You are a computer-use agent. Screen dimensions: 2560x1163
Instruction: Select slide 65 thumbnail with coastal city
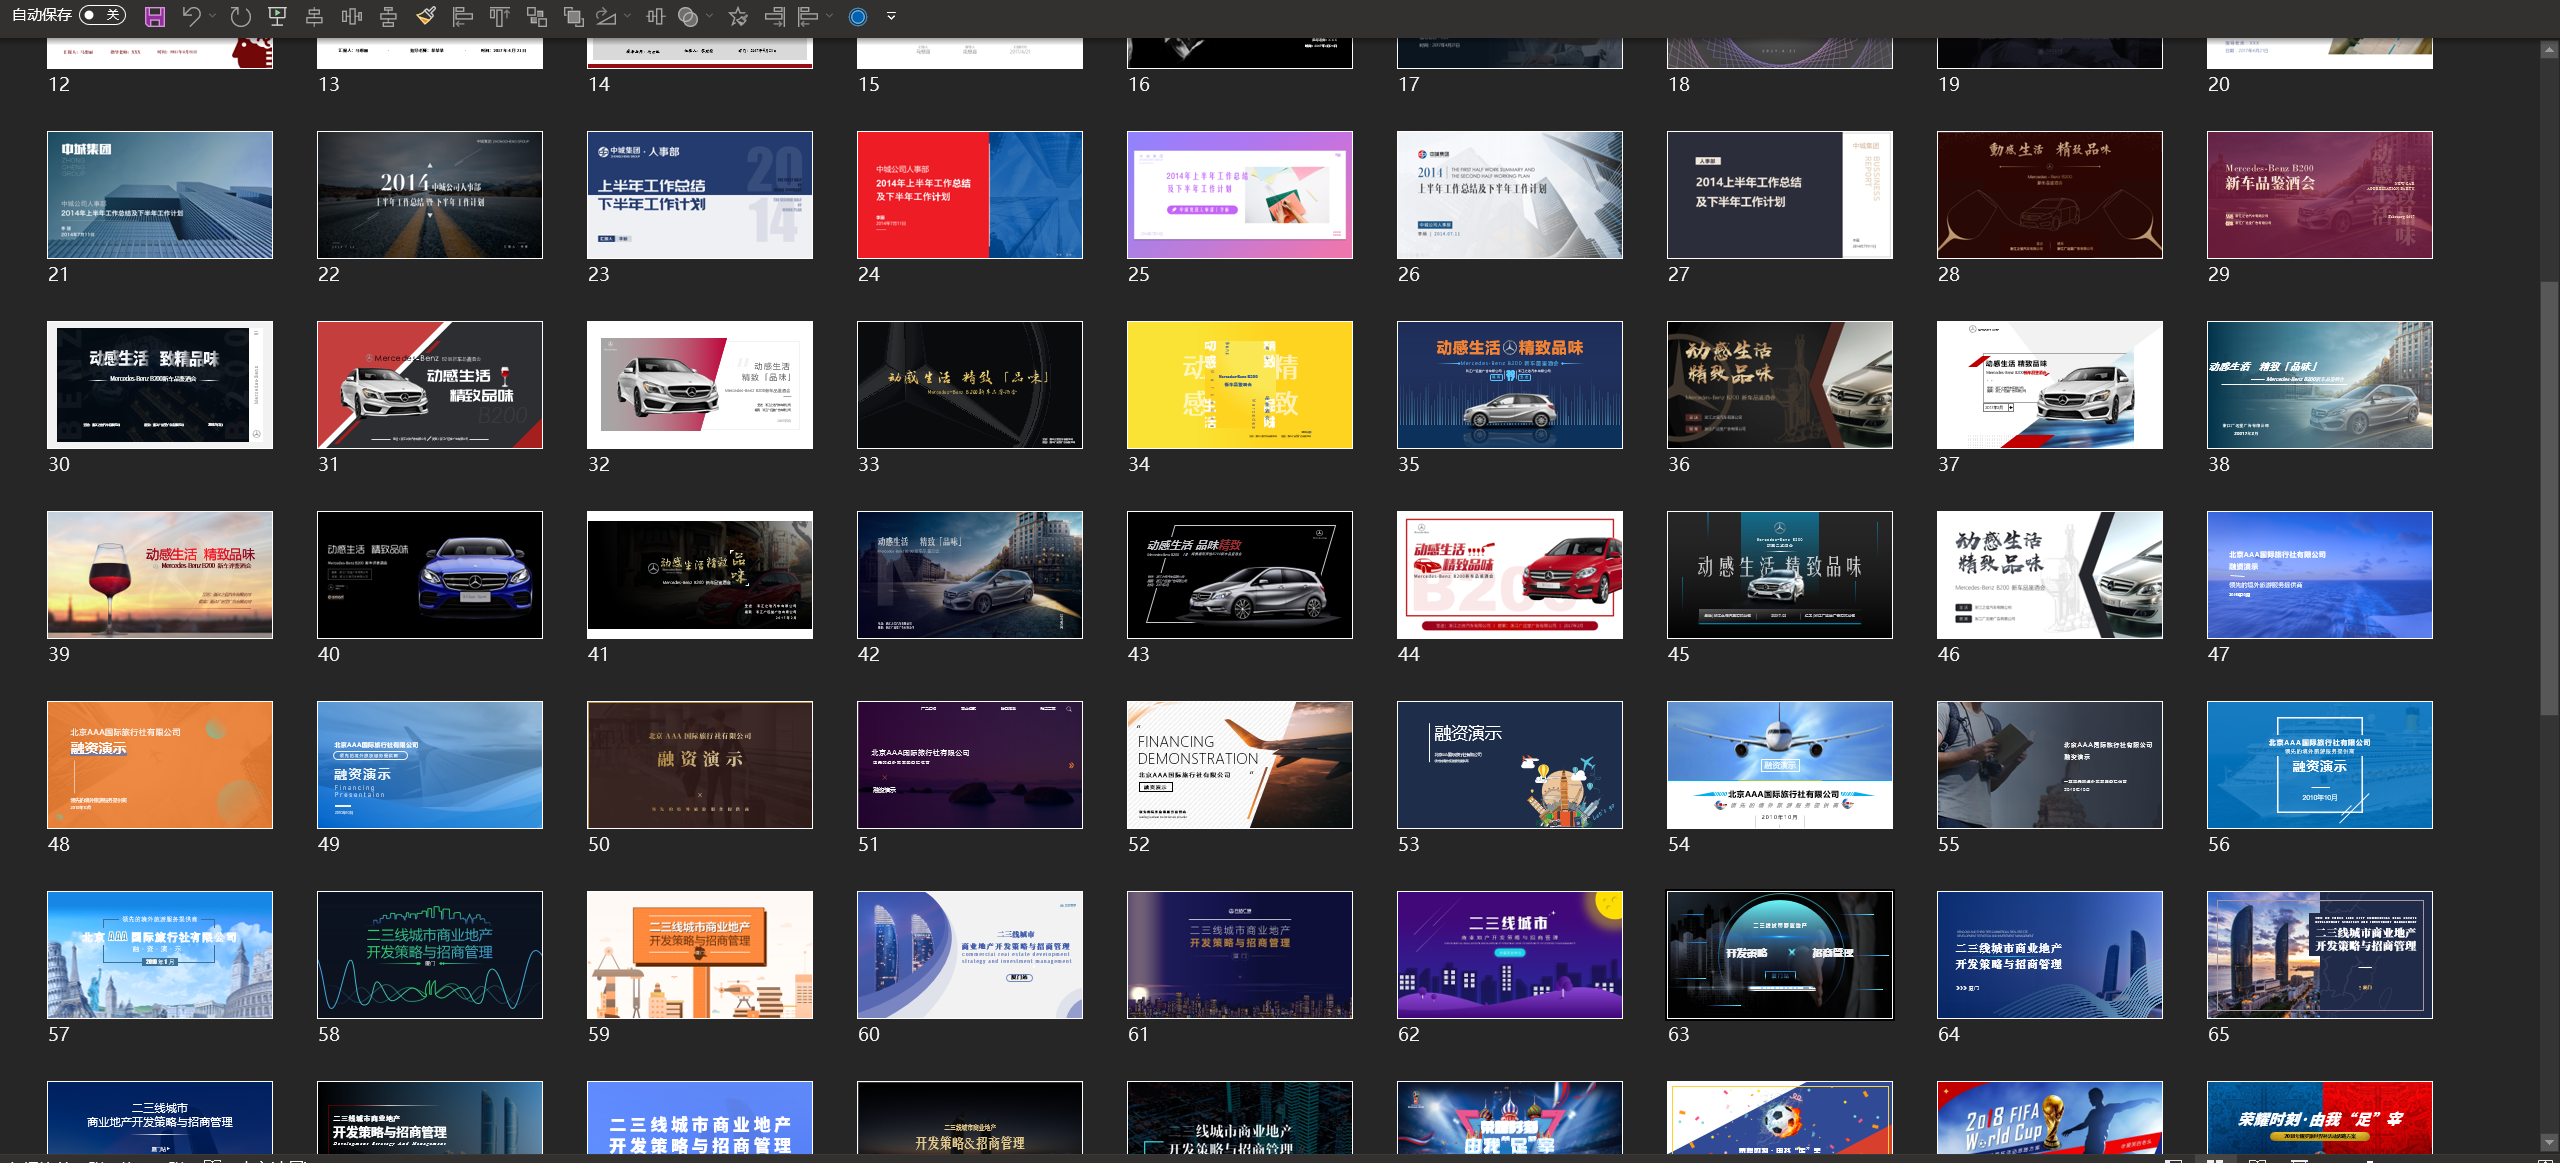coord(2320,955)
